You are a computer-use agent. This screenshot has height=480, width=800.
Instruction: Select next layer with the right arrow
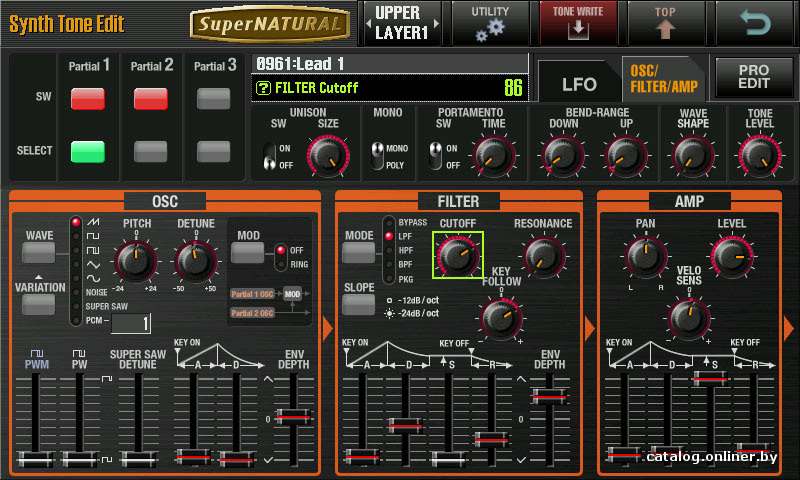(x=436, y=23)
